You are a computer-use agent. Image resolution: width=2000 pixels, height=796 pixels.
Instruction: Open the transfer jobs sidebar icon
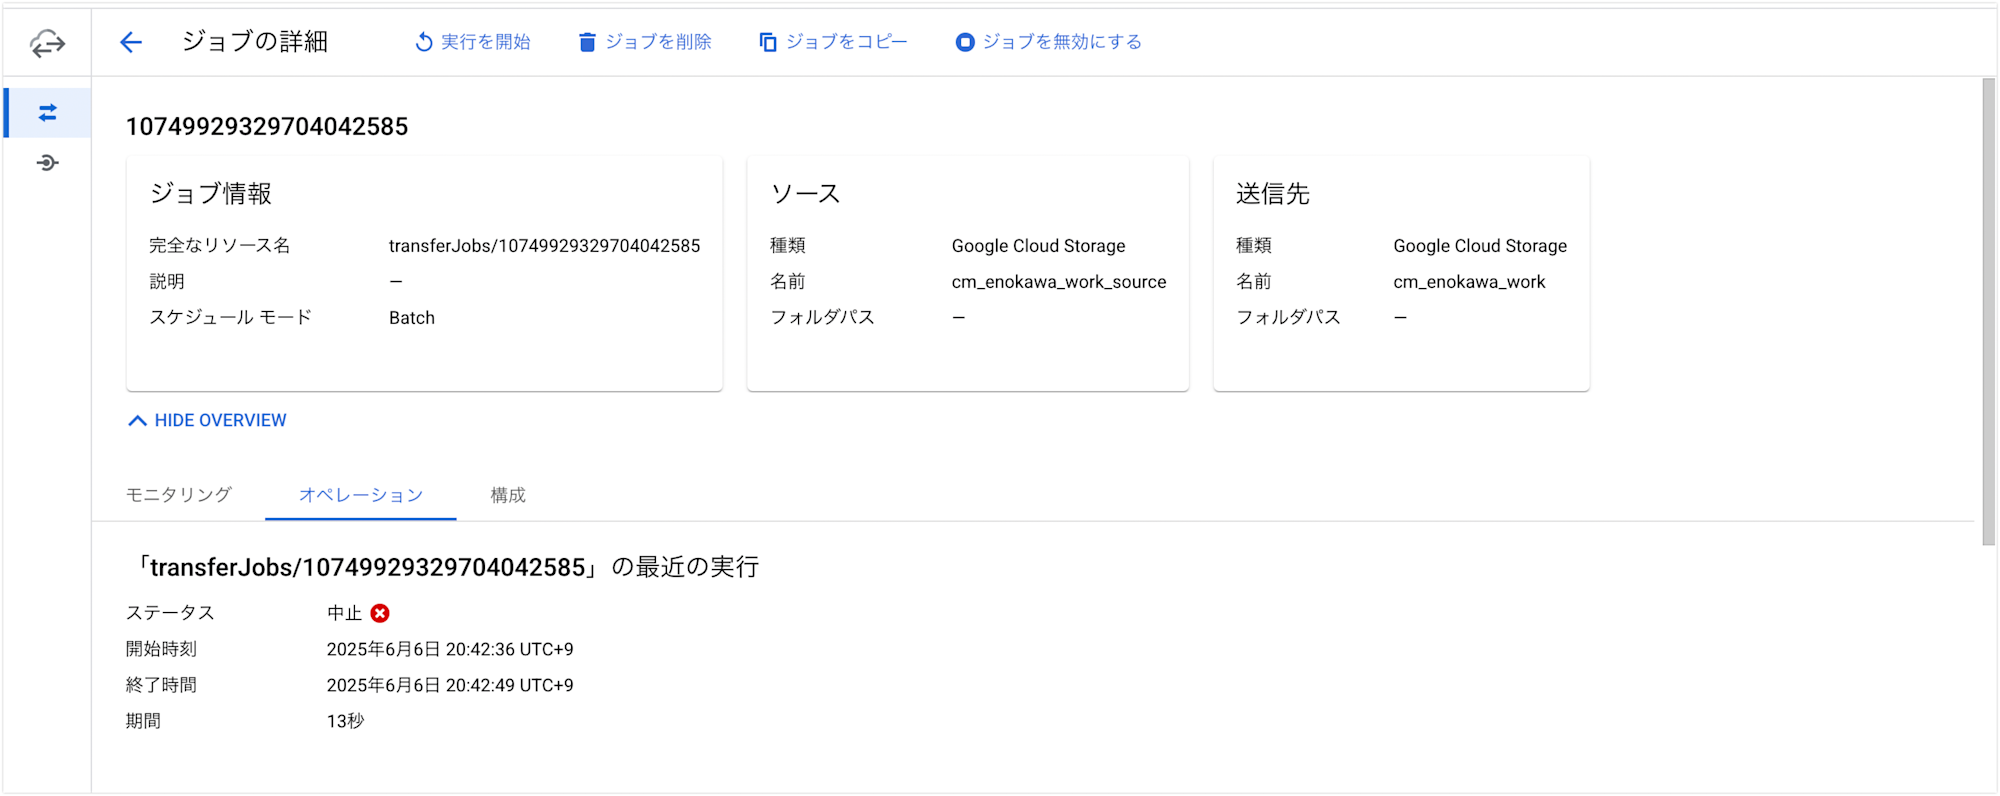(47, 112)
